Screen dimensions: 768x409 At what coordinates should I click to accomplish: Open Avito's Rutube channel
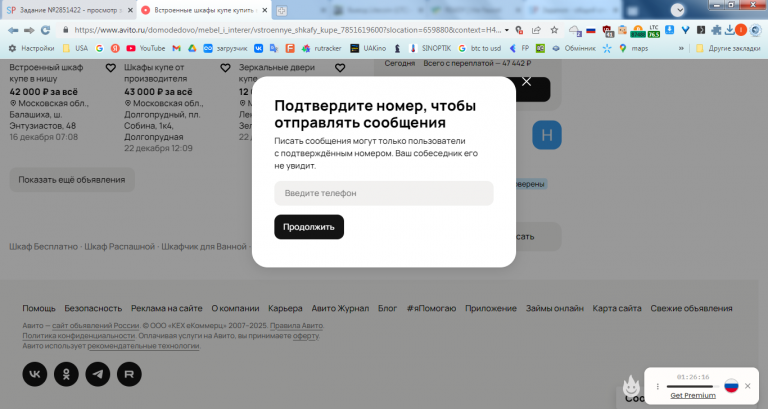[129, 374]
